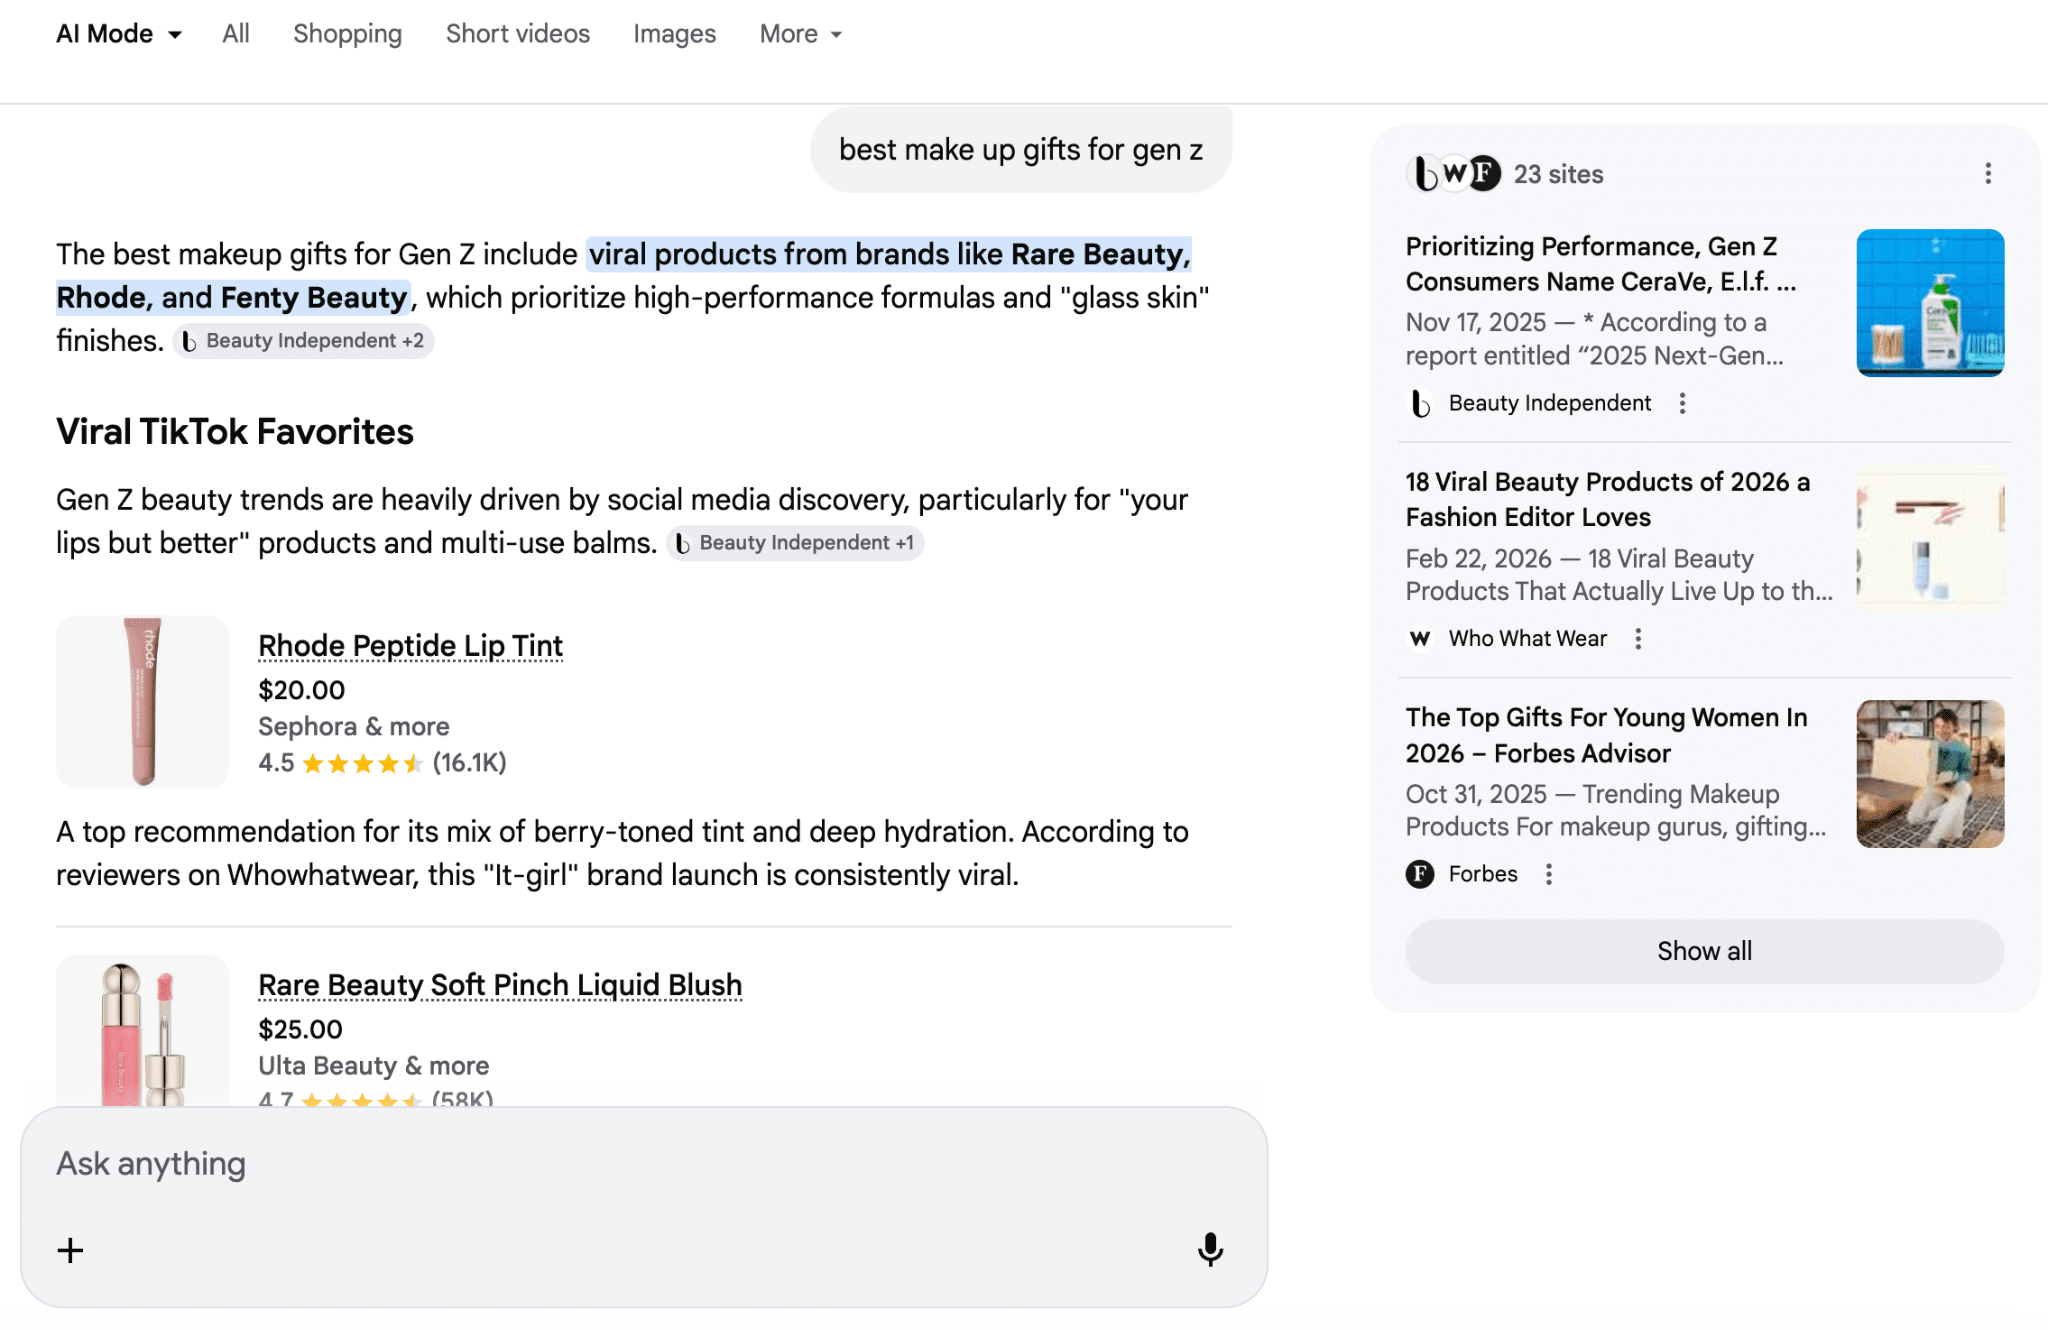Click the Ulta Beauty & more seller text

pos(374,1065)
